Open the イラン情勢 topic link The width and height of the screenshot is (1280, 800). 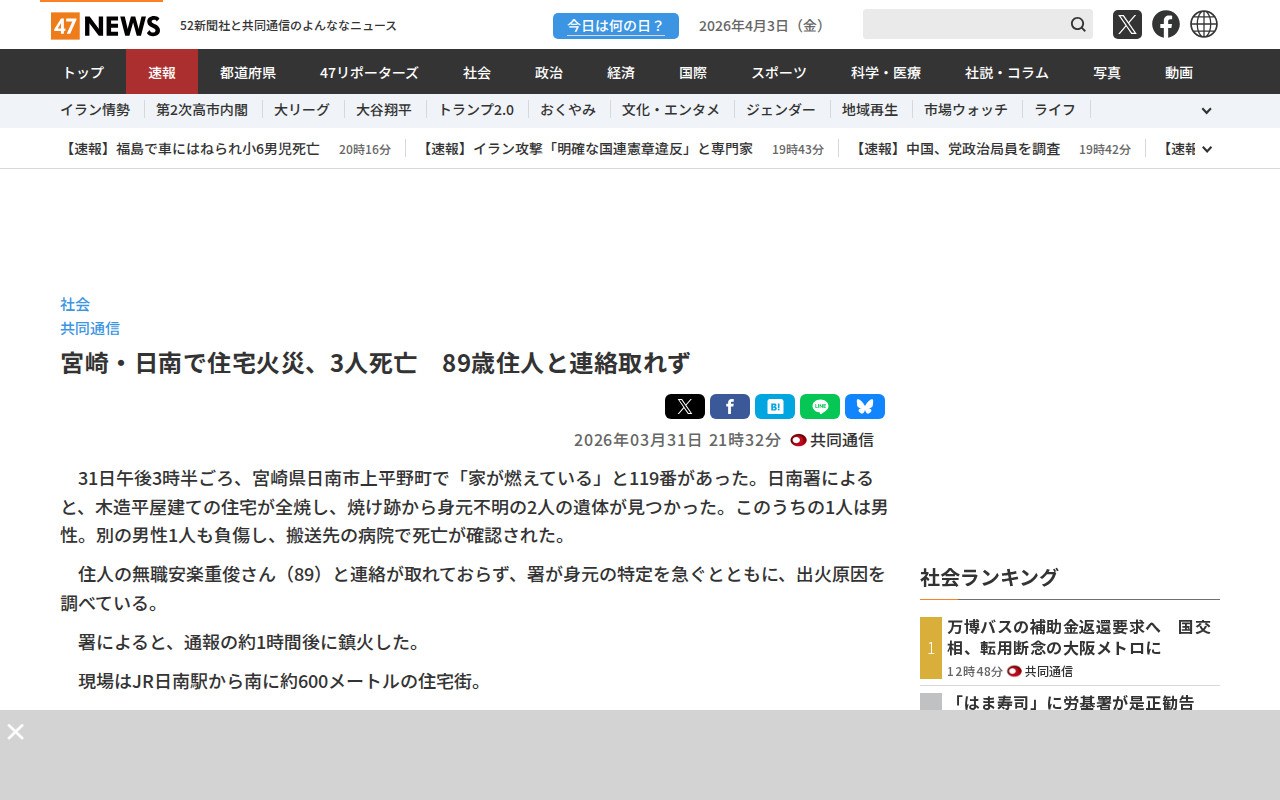[95, 110]
